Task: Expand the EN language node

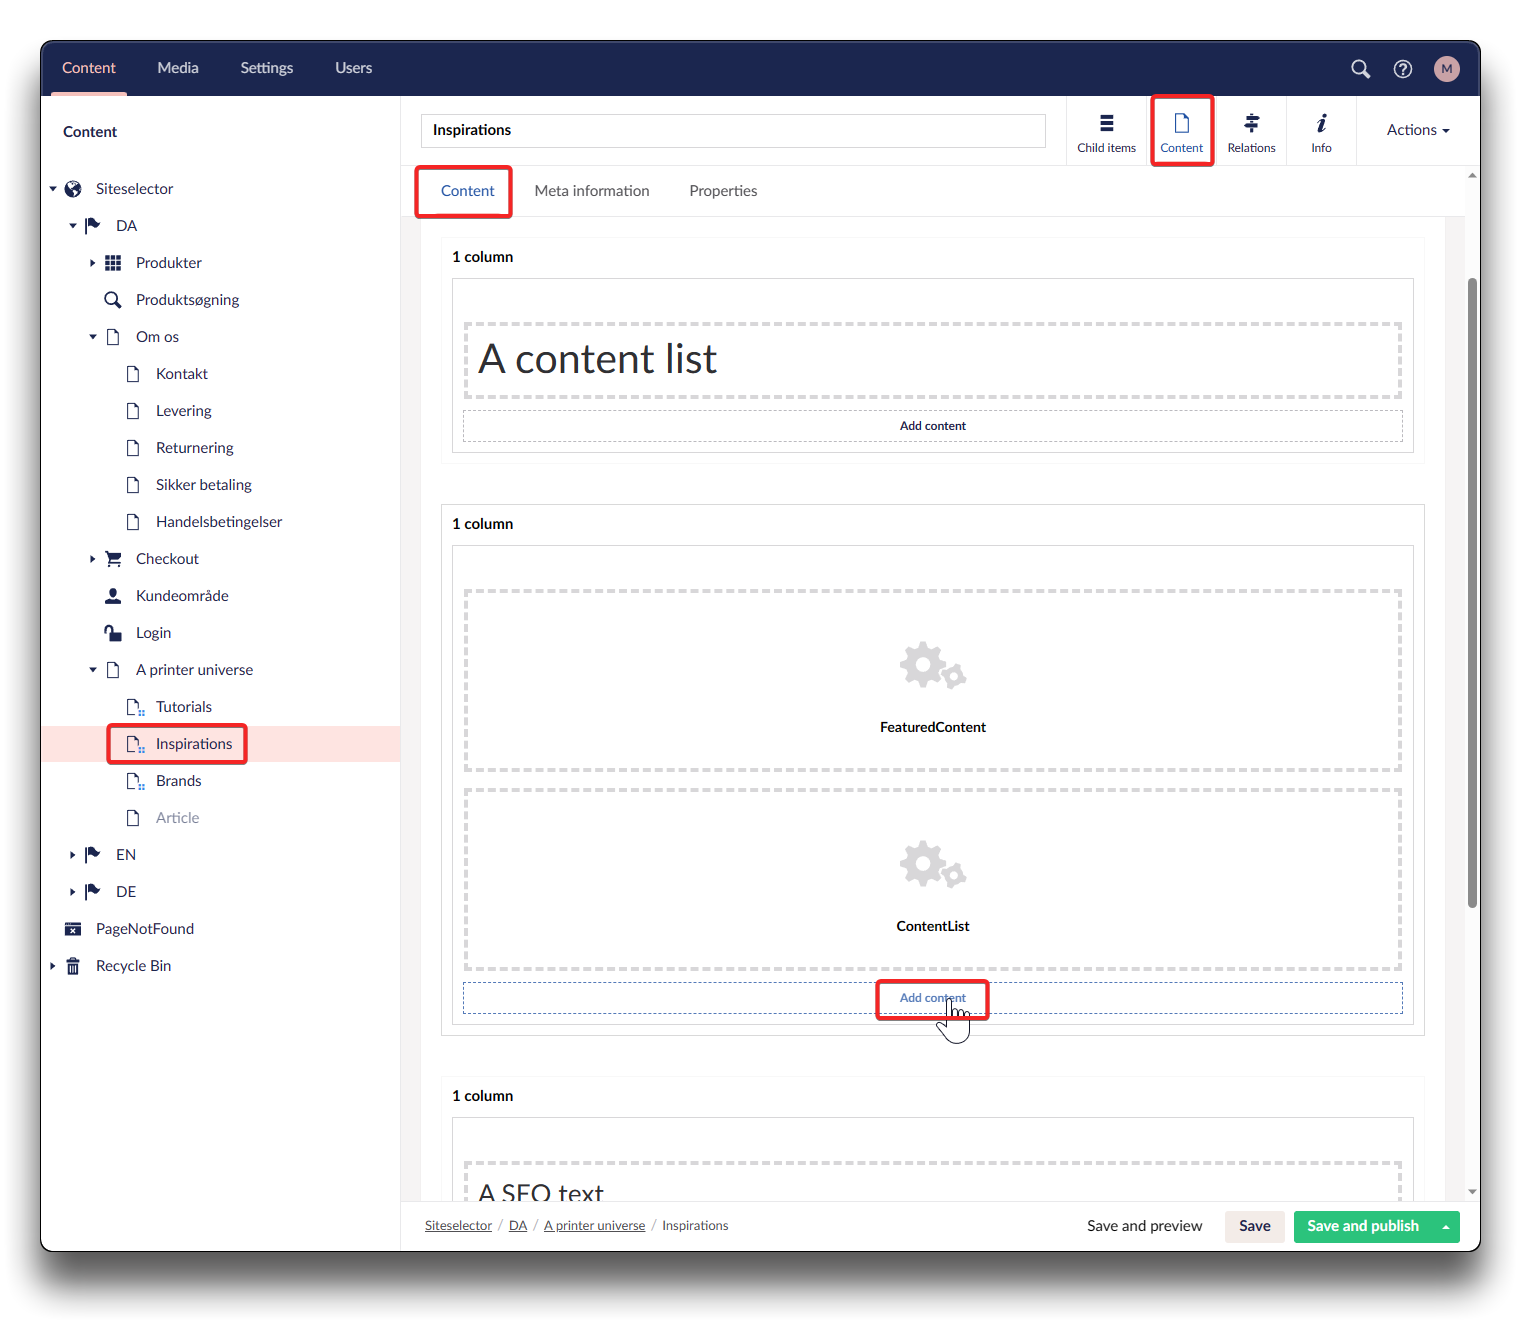Action: pos(72,855)
